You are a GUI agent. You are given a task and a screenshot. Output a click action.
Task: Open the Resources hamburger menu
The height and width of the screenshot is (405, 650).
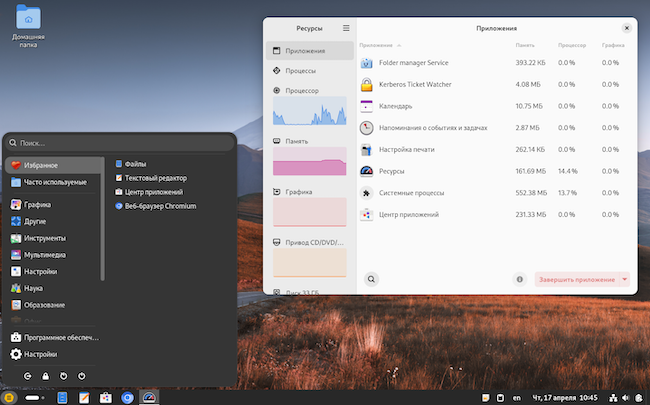point(346,29)
